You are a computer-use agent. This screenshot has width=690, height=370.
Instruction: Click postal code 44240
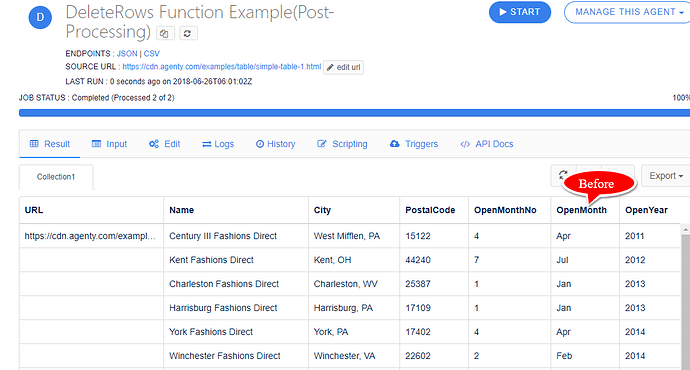coord(434,260)
